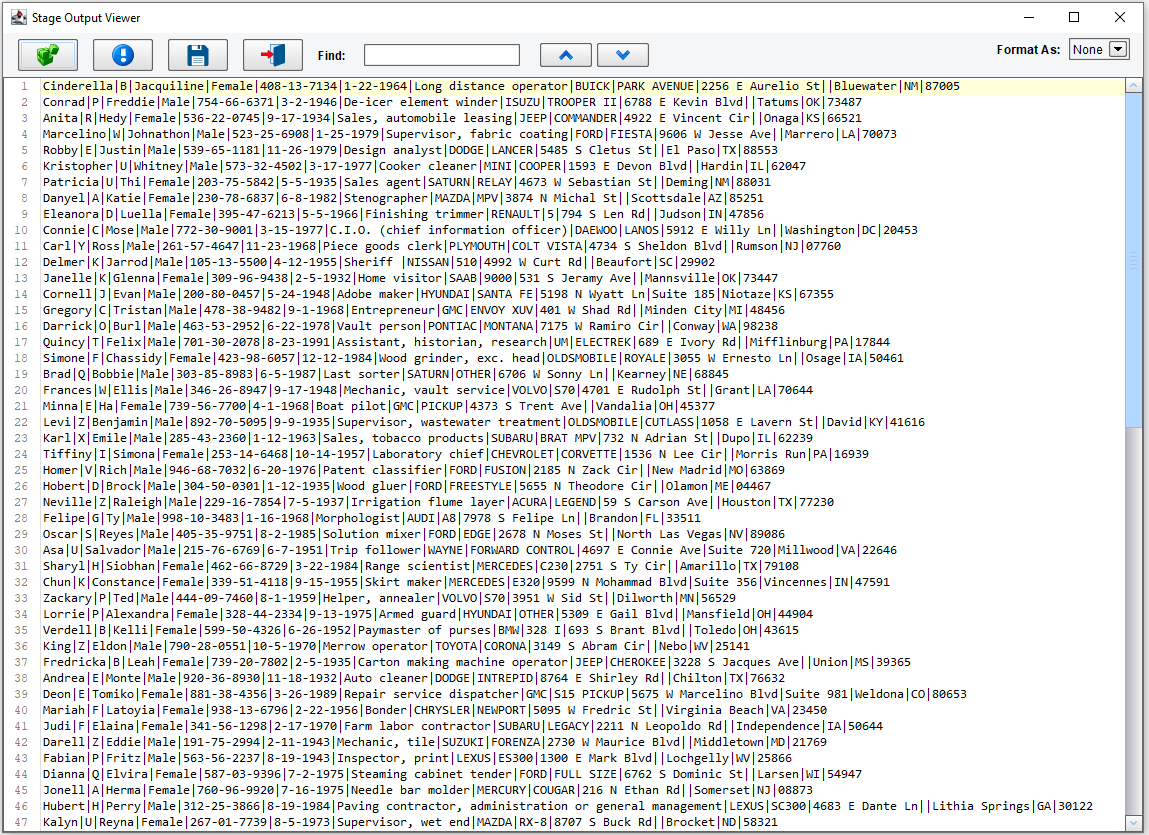Open the Format As dropdown
The height and width of the screenshot is (835, 1149).
(x=1098, y=49)
